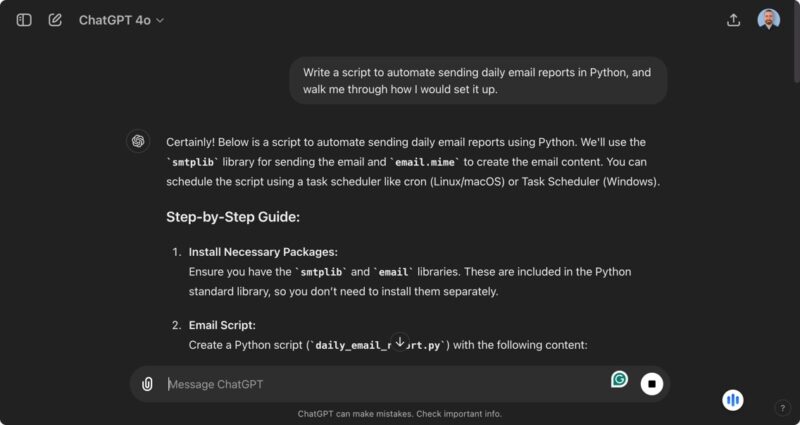Click the ChatGPT logo beside the response
The image size is (800, 425).
(x=138, y=141)
